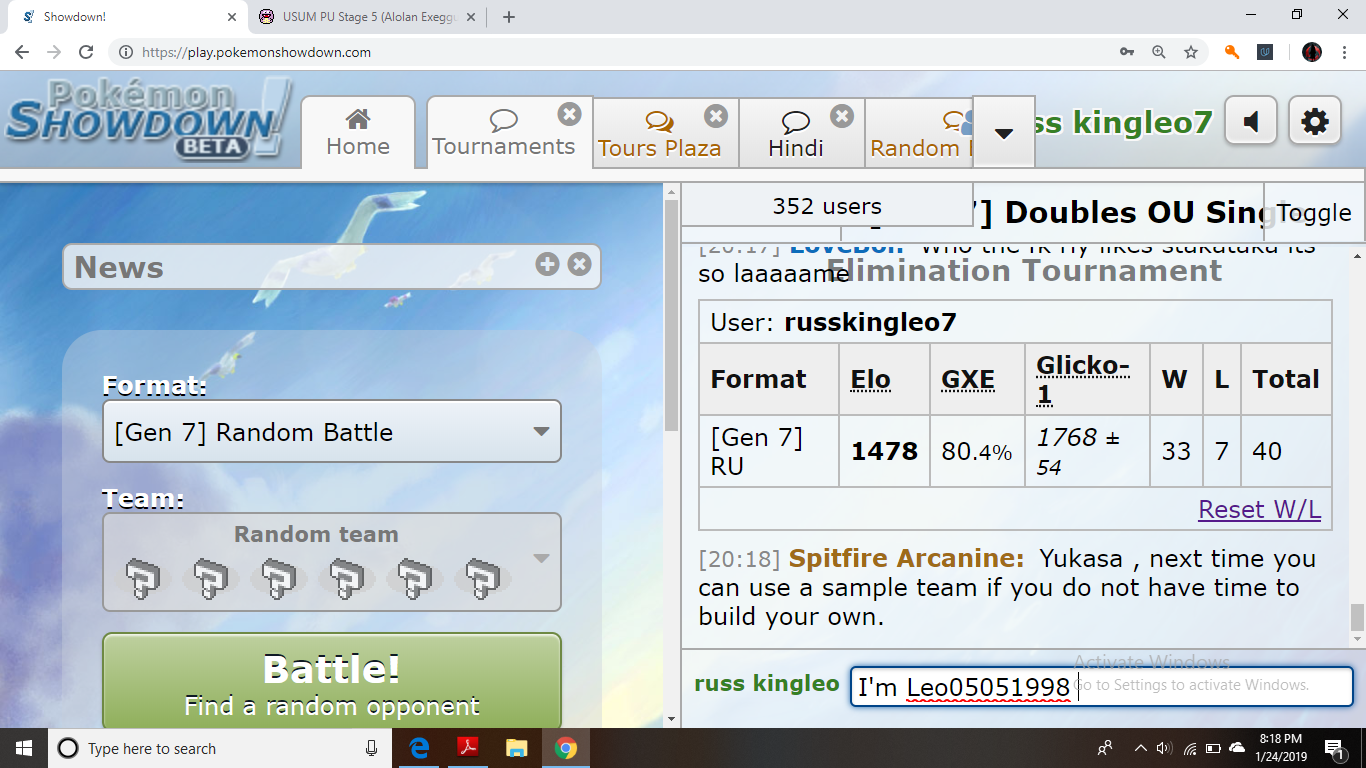Close the Tournaments room tab

pyautogui.click(x=569, y=114)
